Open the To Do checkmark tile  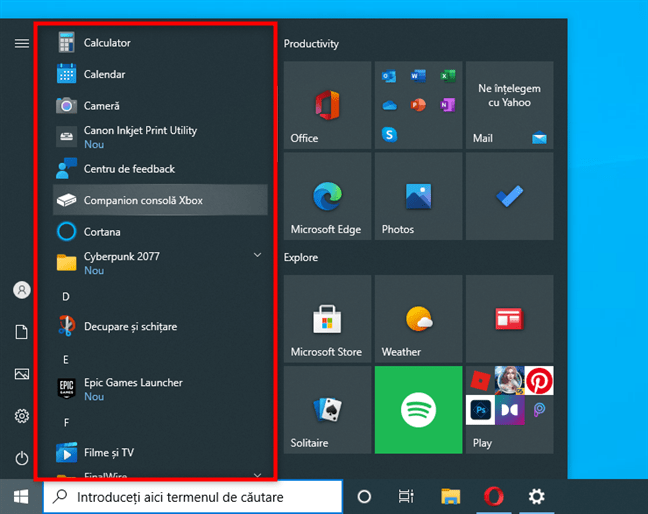click(x=510, y=196)
